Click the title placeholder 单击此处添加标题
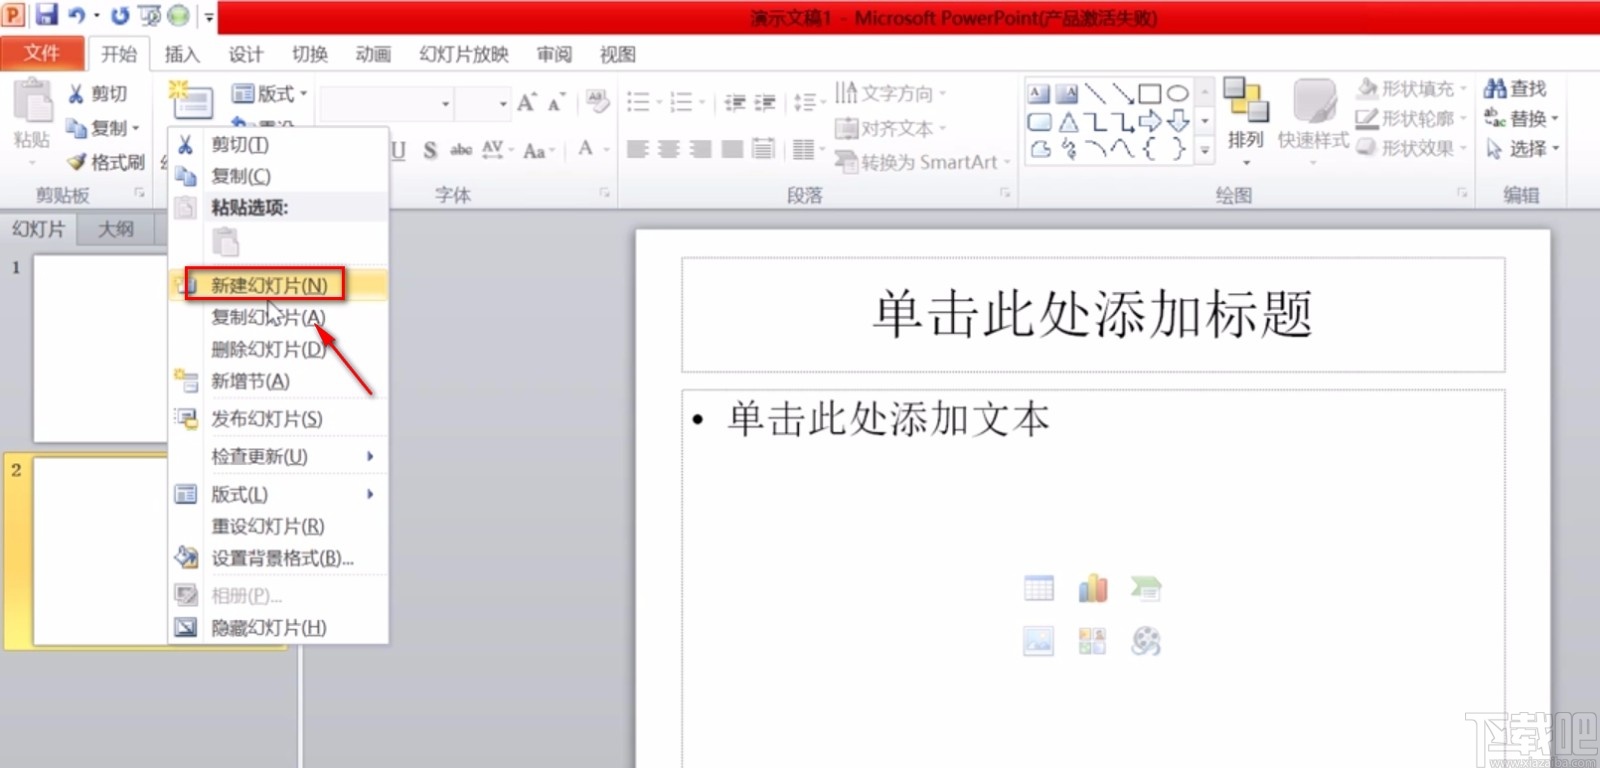The image size is (1600, 768). point(1093,315)
